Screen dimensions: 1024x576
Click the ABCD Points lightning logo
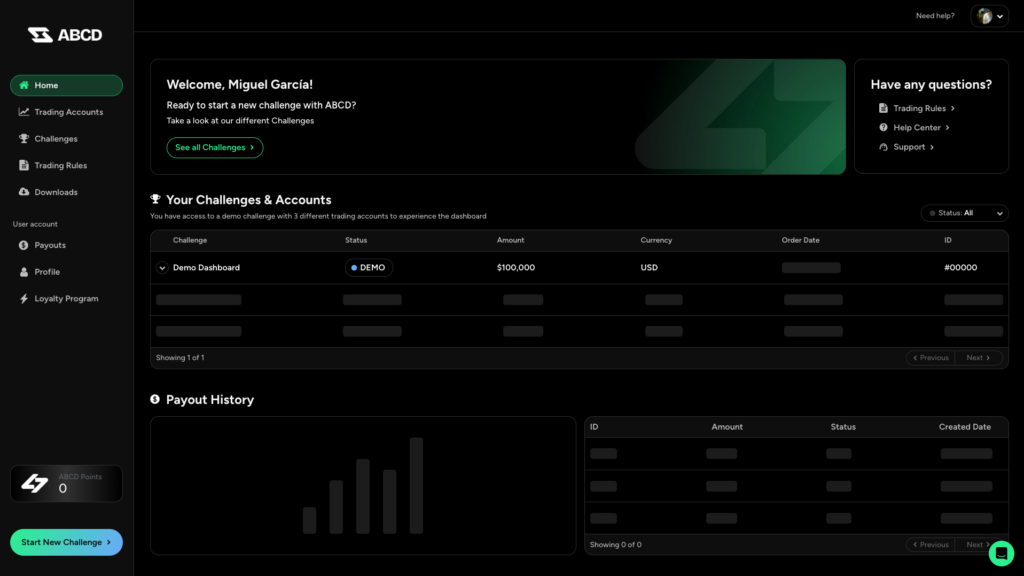(35, 484)
